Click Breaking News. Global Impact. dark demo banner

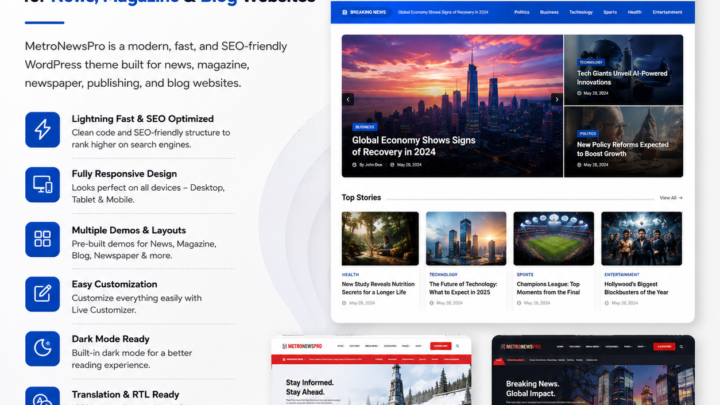(533, 388)
